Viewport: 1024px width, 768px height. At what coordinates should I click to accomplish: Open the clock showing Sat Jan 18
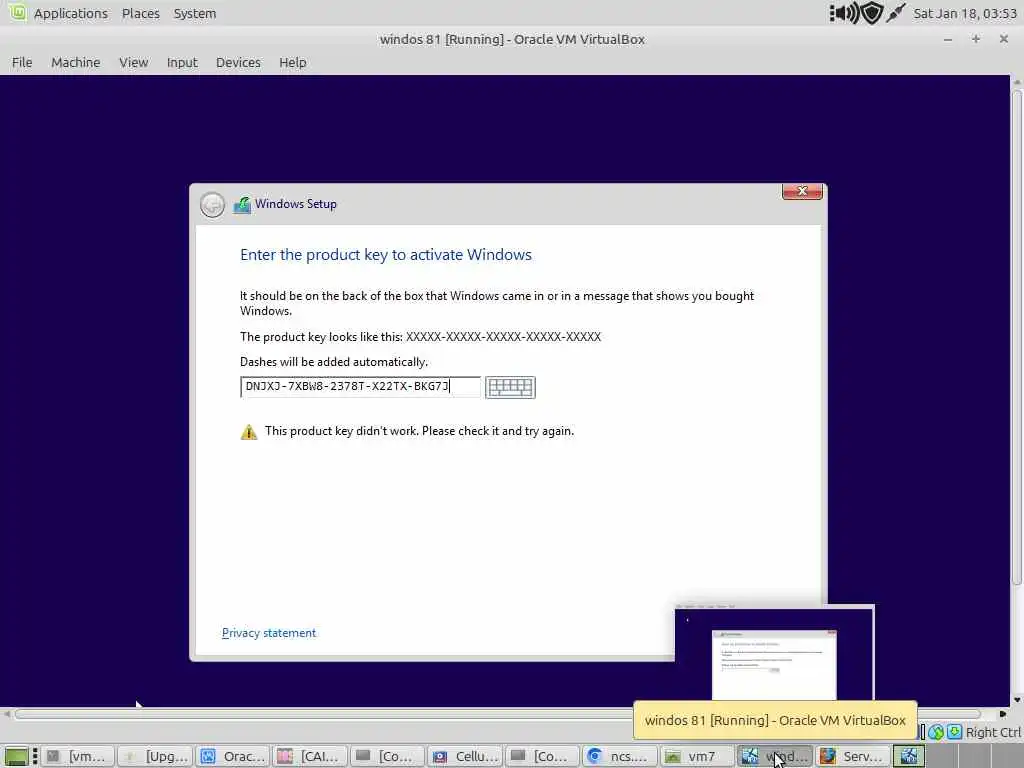tap(965, 13)
